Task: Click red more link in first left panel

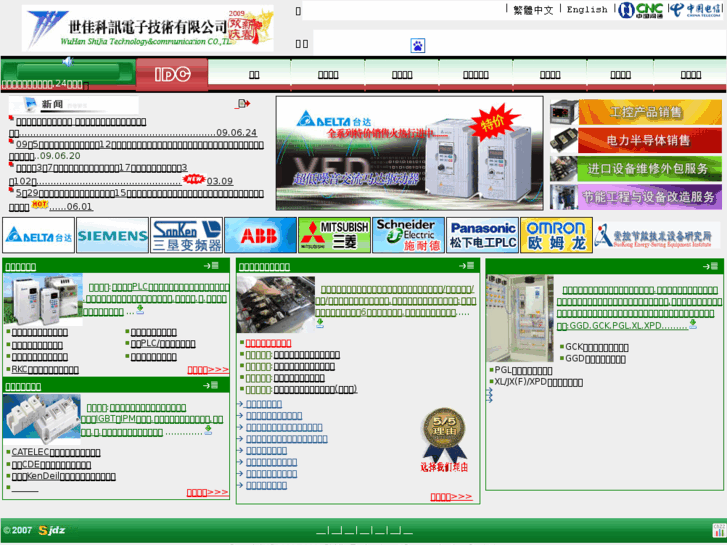Action: click(208, 370)
